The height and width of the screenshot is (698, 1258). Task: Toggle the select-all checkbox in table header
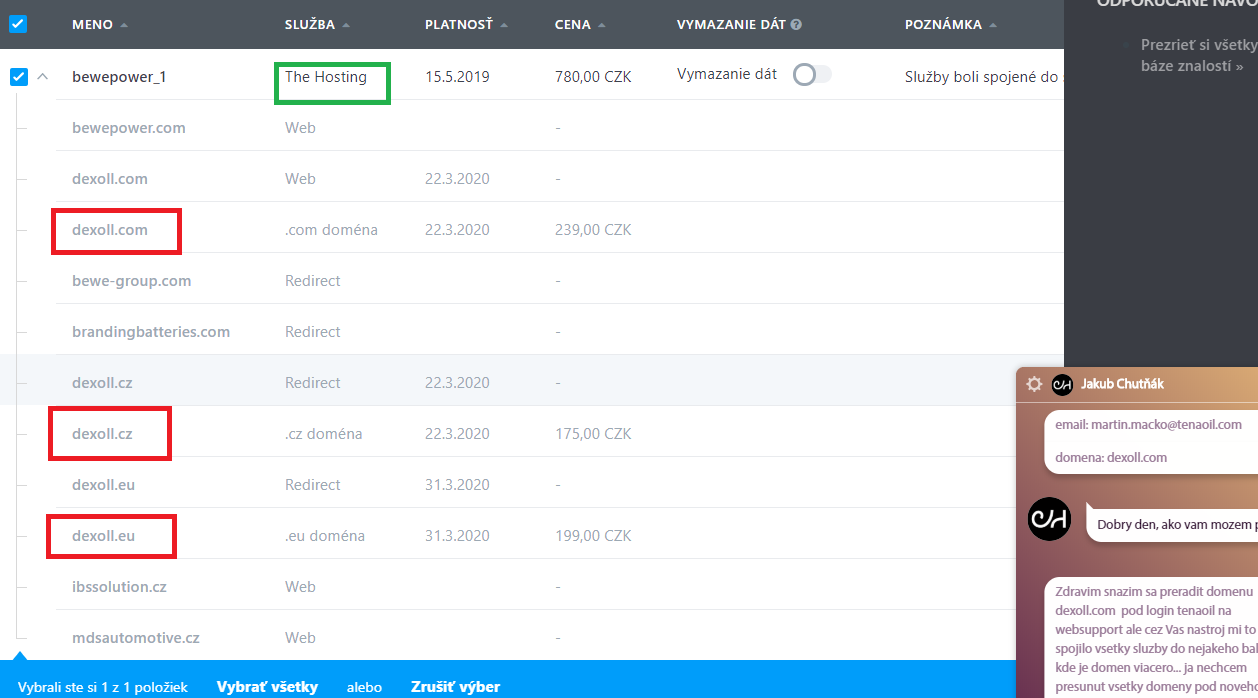(18, 24)
